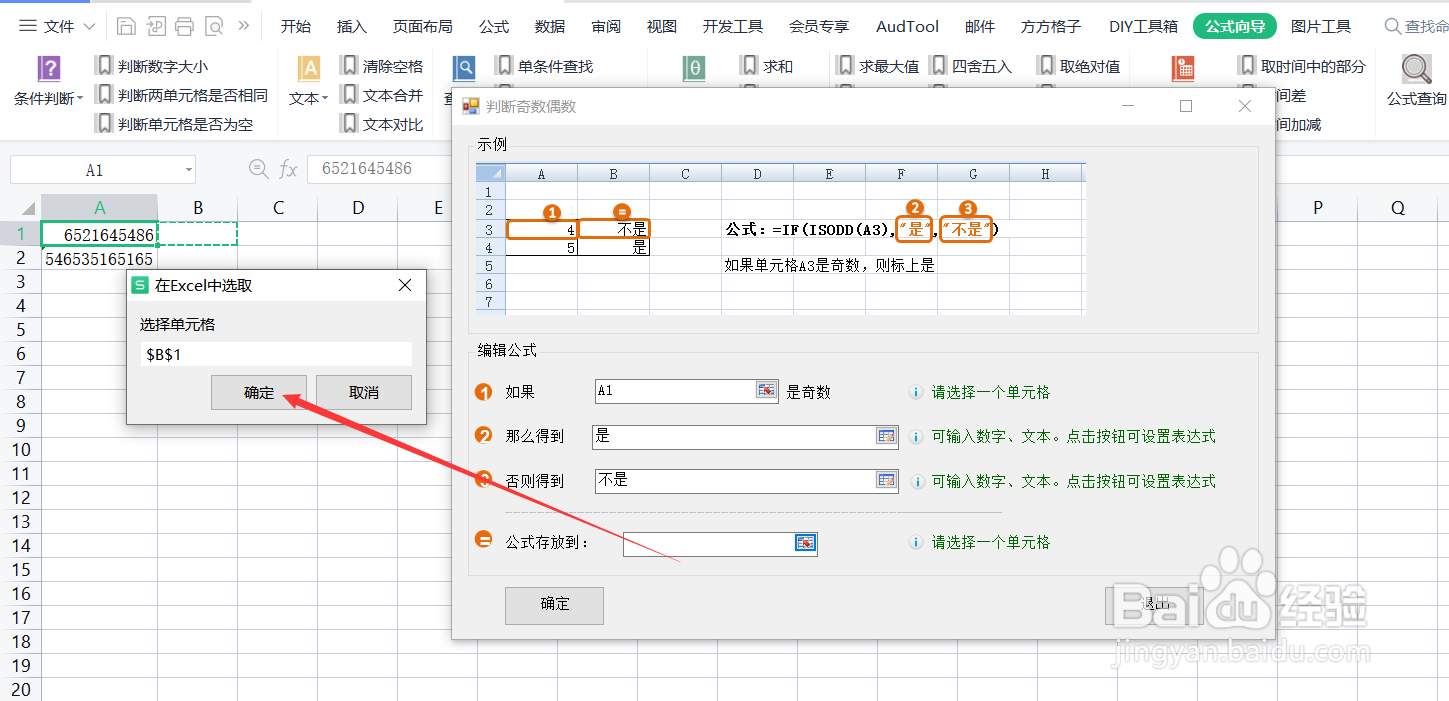The height and width of the screenshot is (701, 1449).
Task: Open the 方方格子 tab
Action: (1053, 27)
